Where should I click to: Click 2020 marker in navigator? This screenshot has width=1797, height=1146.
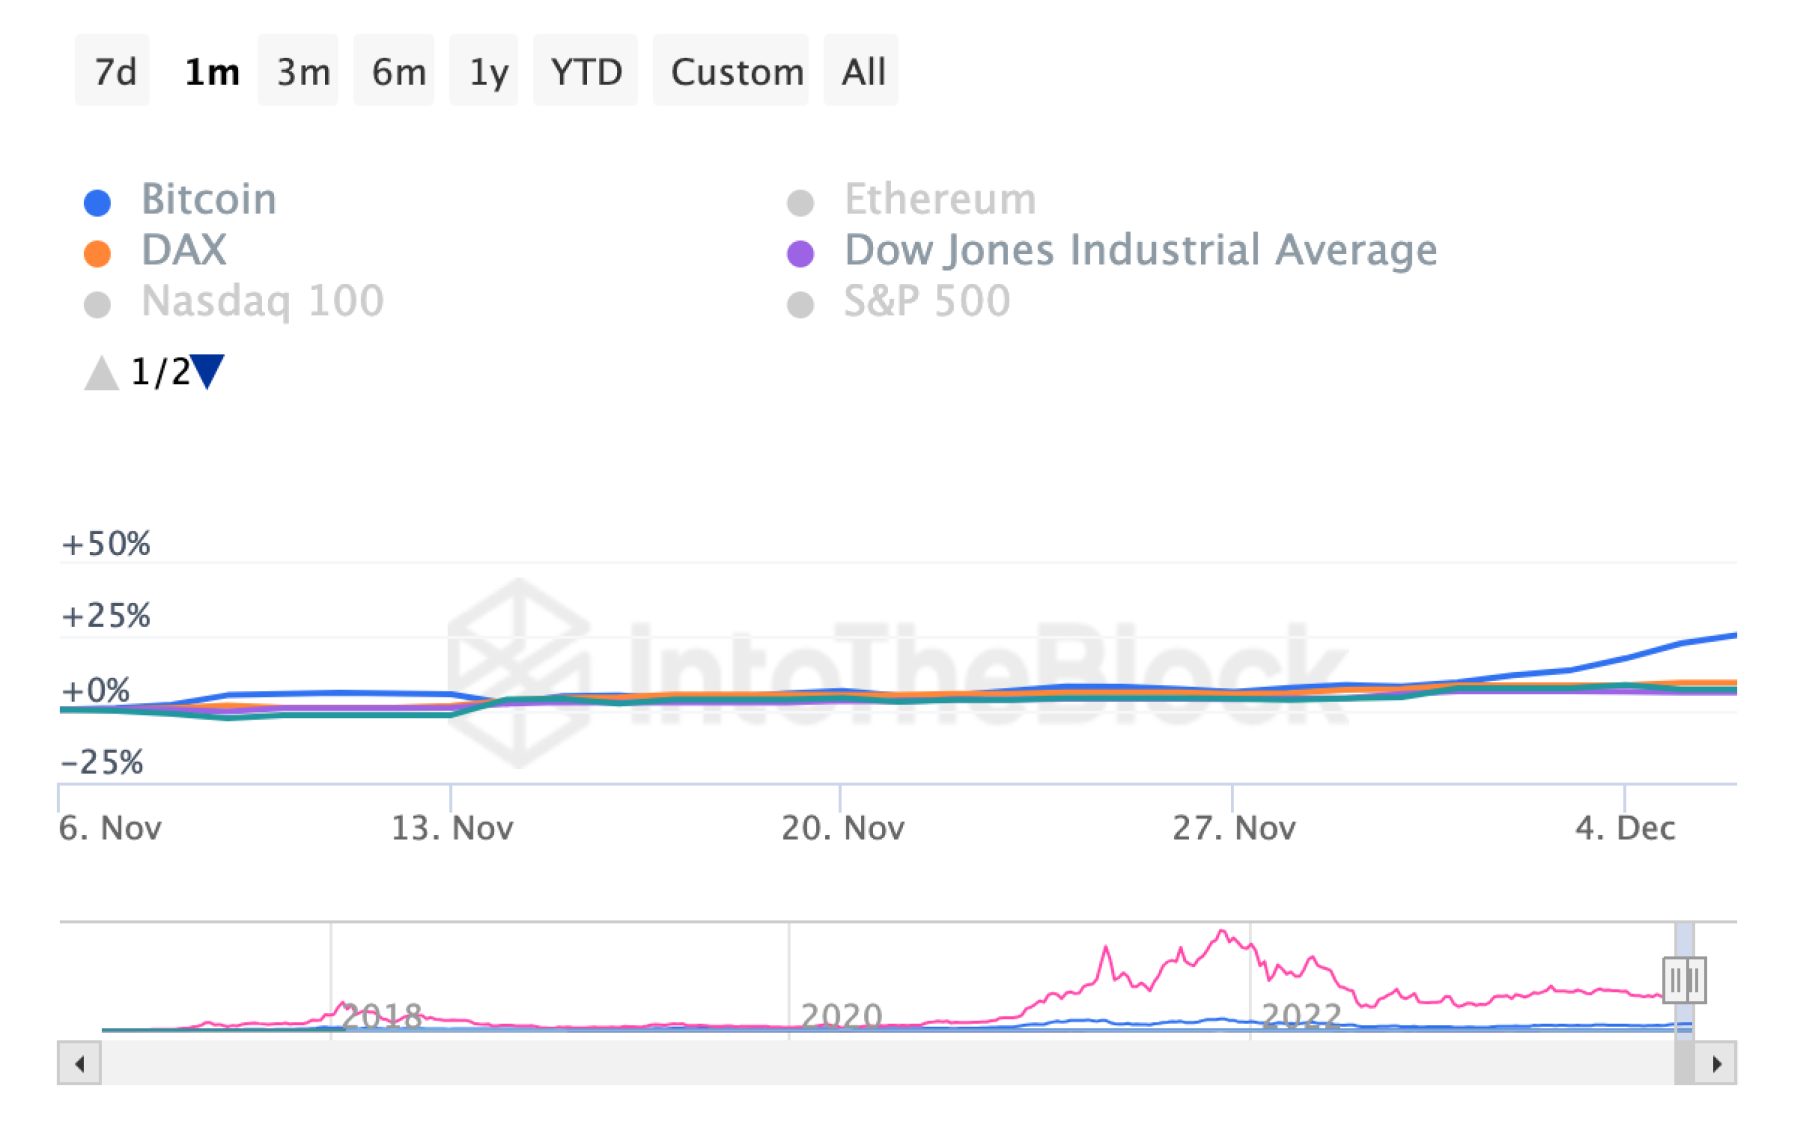(842, 1016)
